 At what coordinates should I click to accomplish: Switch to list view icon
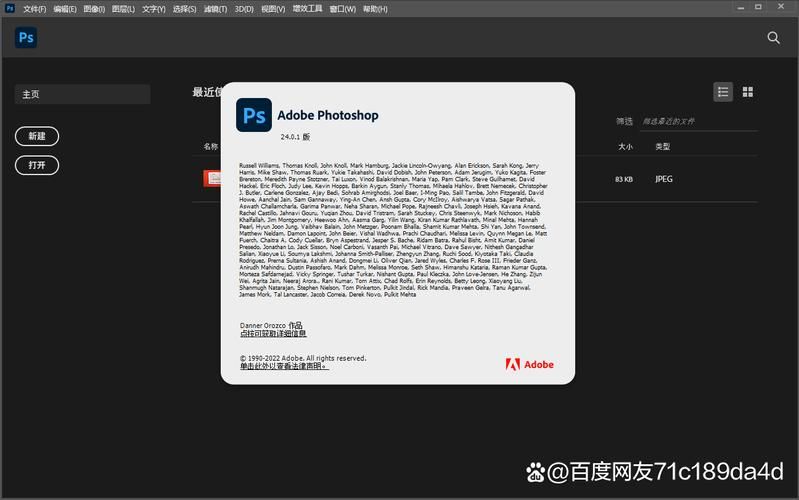click(723, 92)
